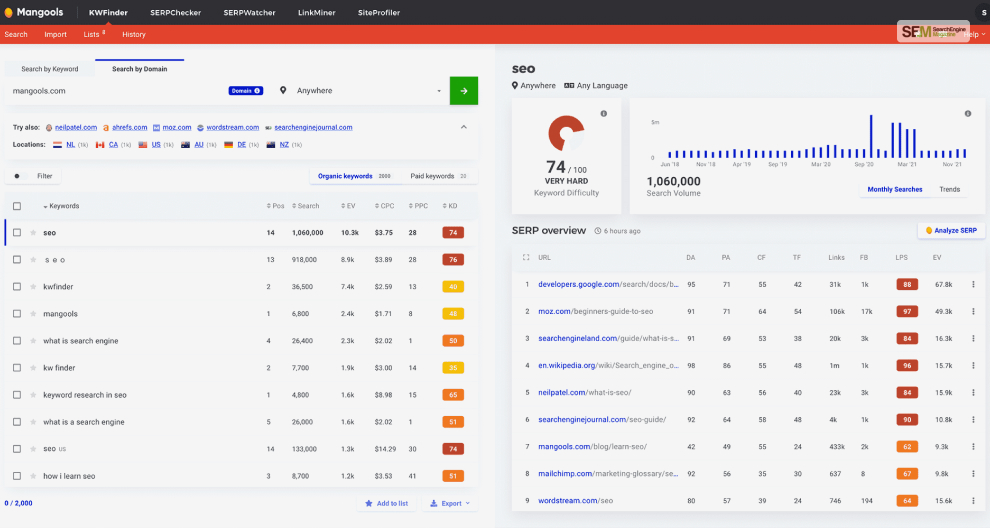Open the Help dropdown menu

point(975,35)
